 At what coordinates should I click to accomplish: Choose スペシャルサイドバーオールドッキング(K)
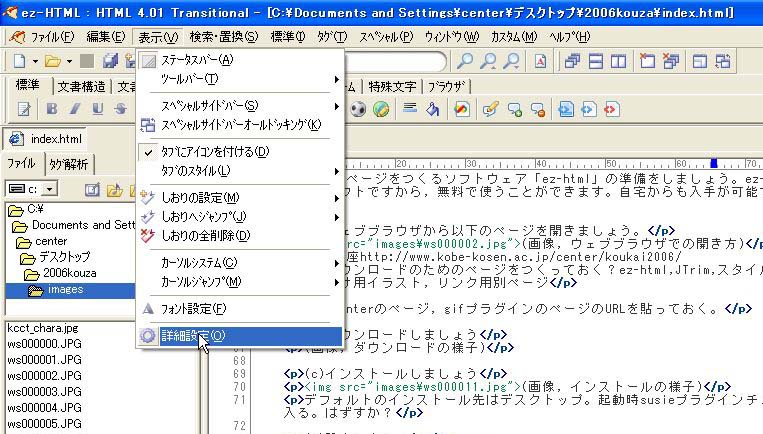240,125
